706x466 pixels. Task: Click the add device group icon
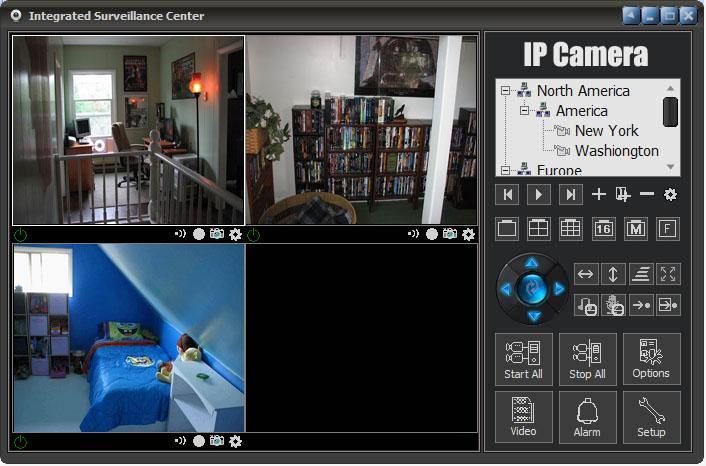click(623, 195)
